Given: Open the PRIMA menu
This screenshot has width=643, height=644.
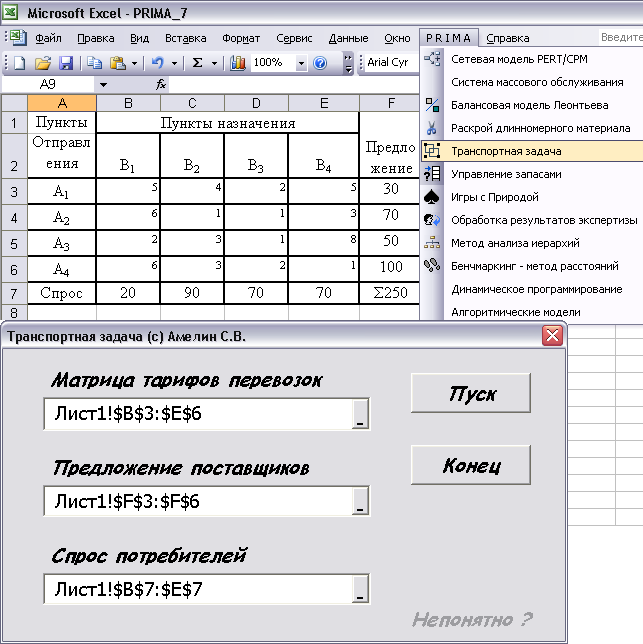Looking at the screenshot, I should 448,38.
